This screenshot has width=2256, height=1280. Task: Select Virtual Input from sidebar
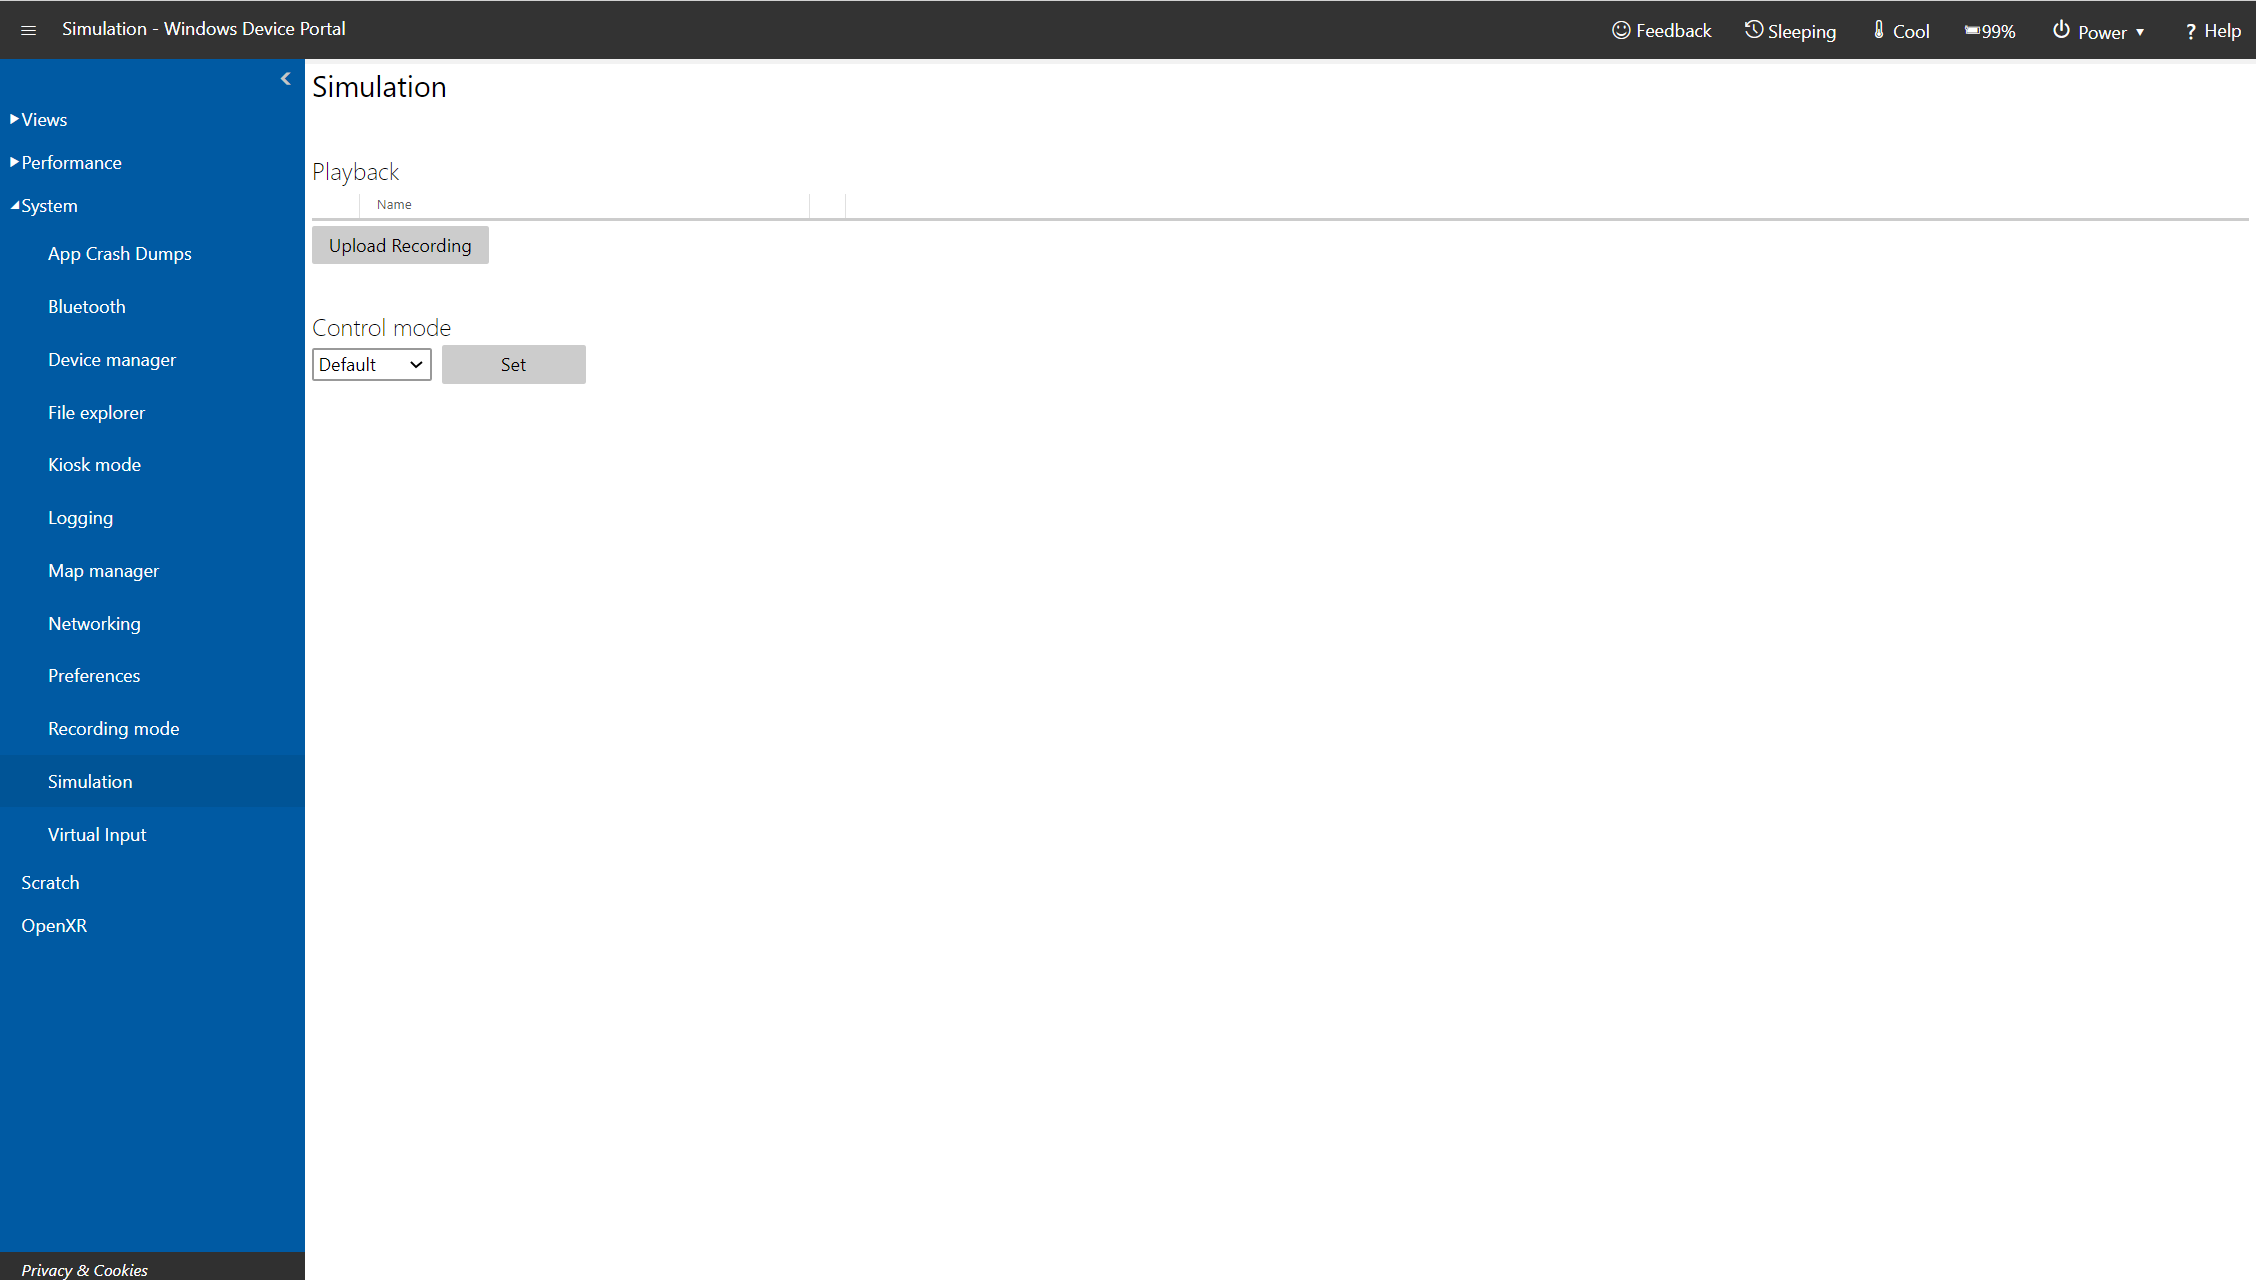point(98,834)
